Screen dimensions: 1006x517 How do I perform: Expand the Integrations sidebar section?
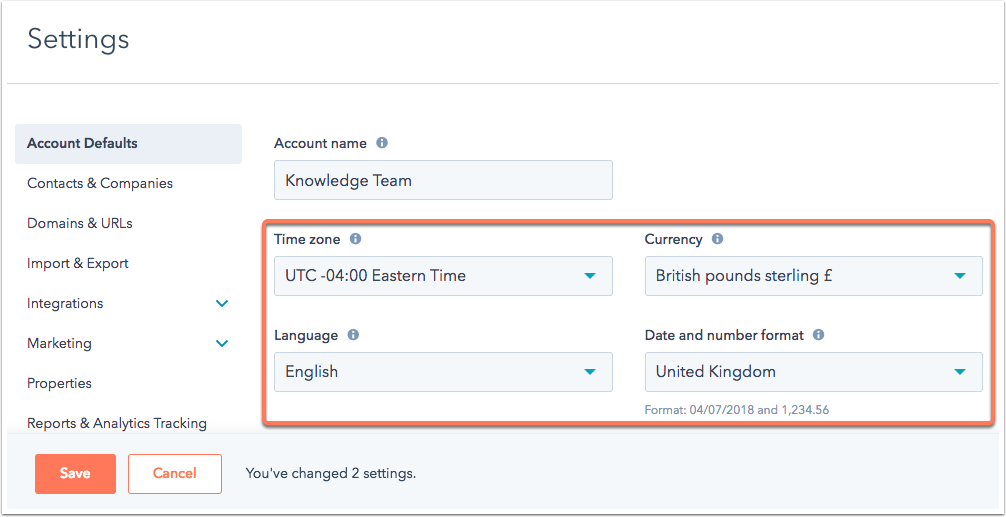coord(222,303)
